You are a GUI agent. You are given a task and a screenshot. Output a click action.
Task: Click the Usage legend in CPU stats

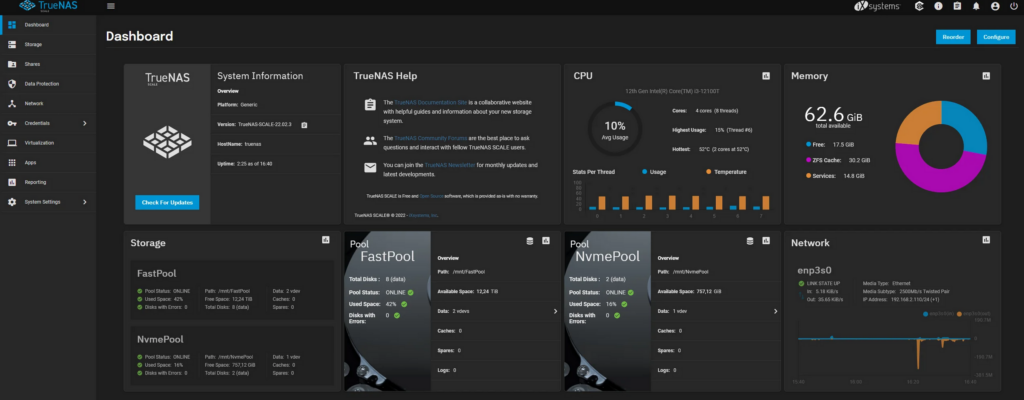(654, 172)
